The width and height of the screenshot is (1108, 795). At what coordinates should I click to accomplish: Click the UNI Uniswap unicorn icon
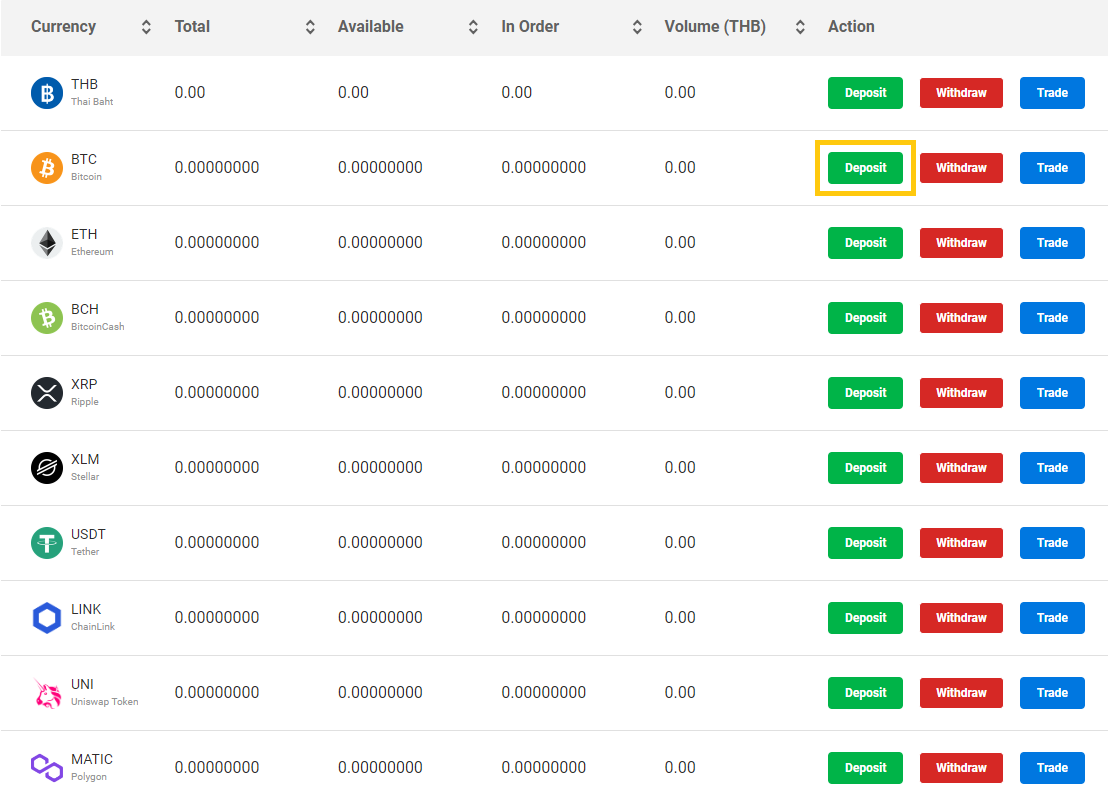tap(47, 693)
